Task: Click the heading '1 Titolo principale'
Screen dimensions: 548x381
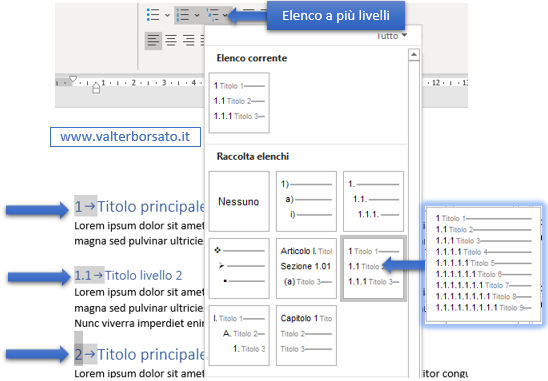Action: (x=139, y=207)
